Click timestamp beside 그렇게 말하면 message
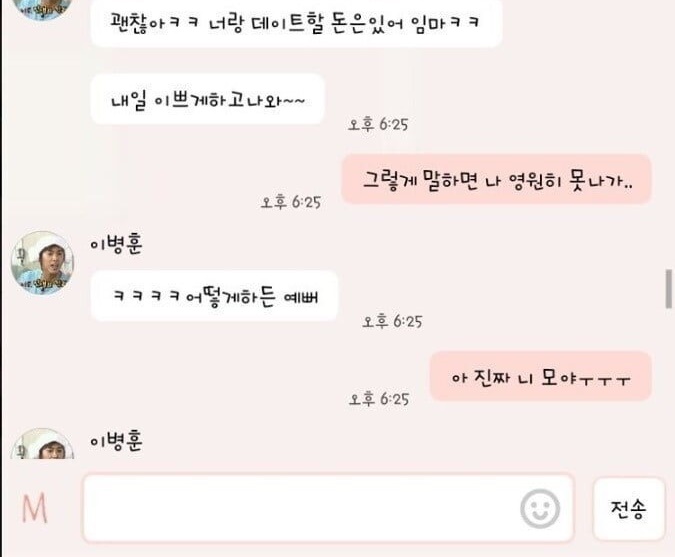Image resolution: width=675 pixels, height=557 pixels. 291,202
